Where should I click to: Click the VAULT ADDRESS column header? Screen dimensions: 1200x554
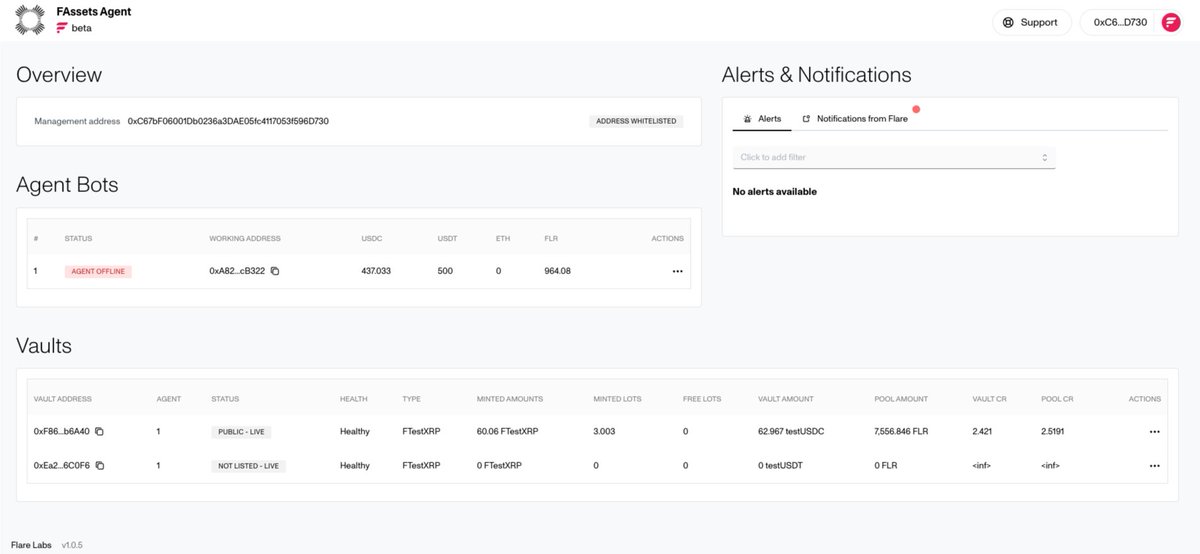(x=62, y=399)
